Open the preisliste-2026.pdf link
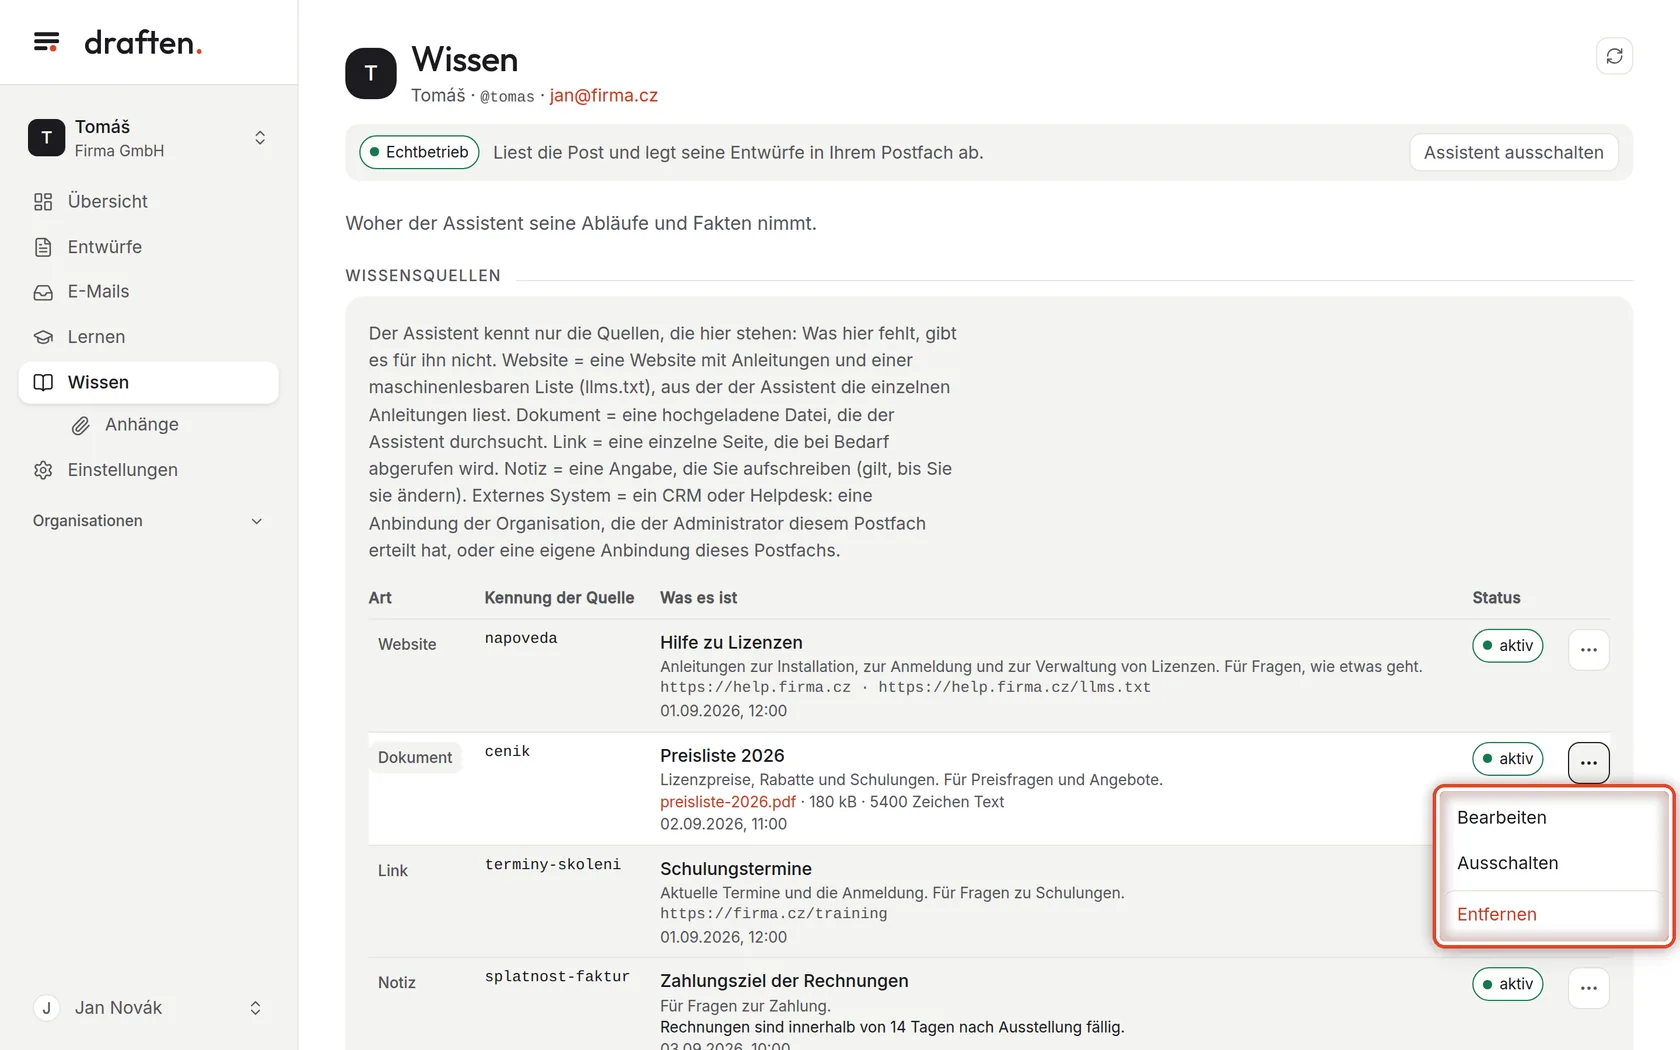 click(728, 802)
